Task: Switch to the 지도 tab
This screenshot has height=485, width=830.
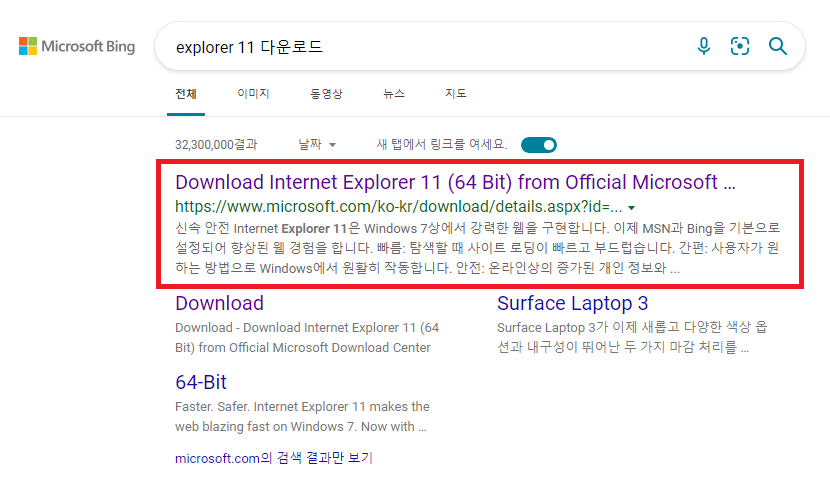Action: pyautogui.click(x=455, y=94)
